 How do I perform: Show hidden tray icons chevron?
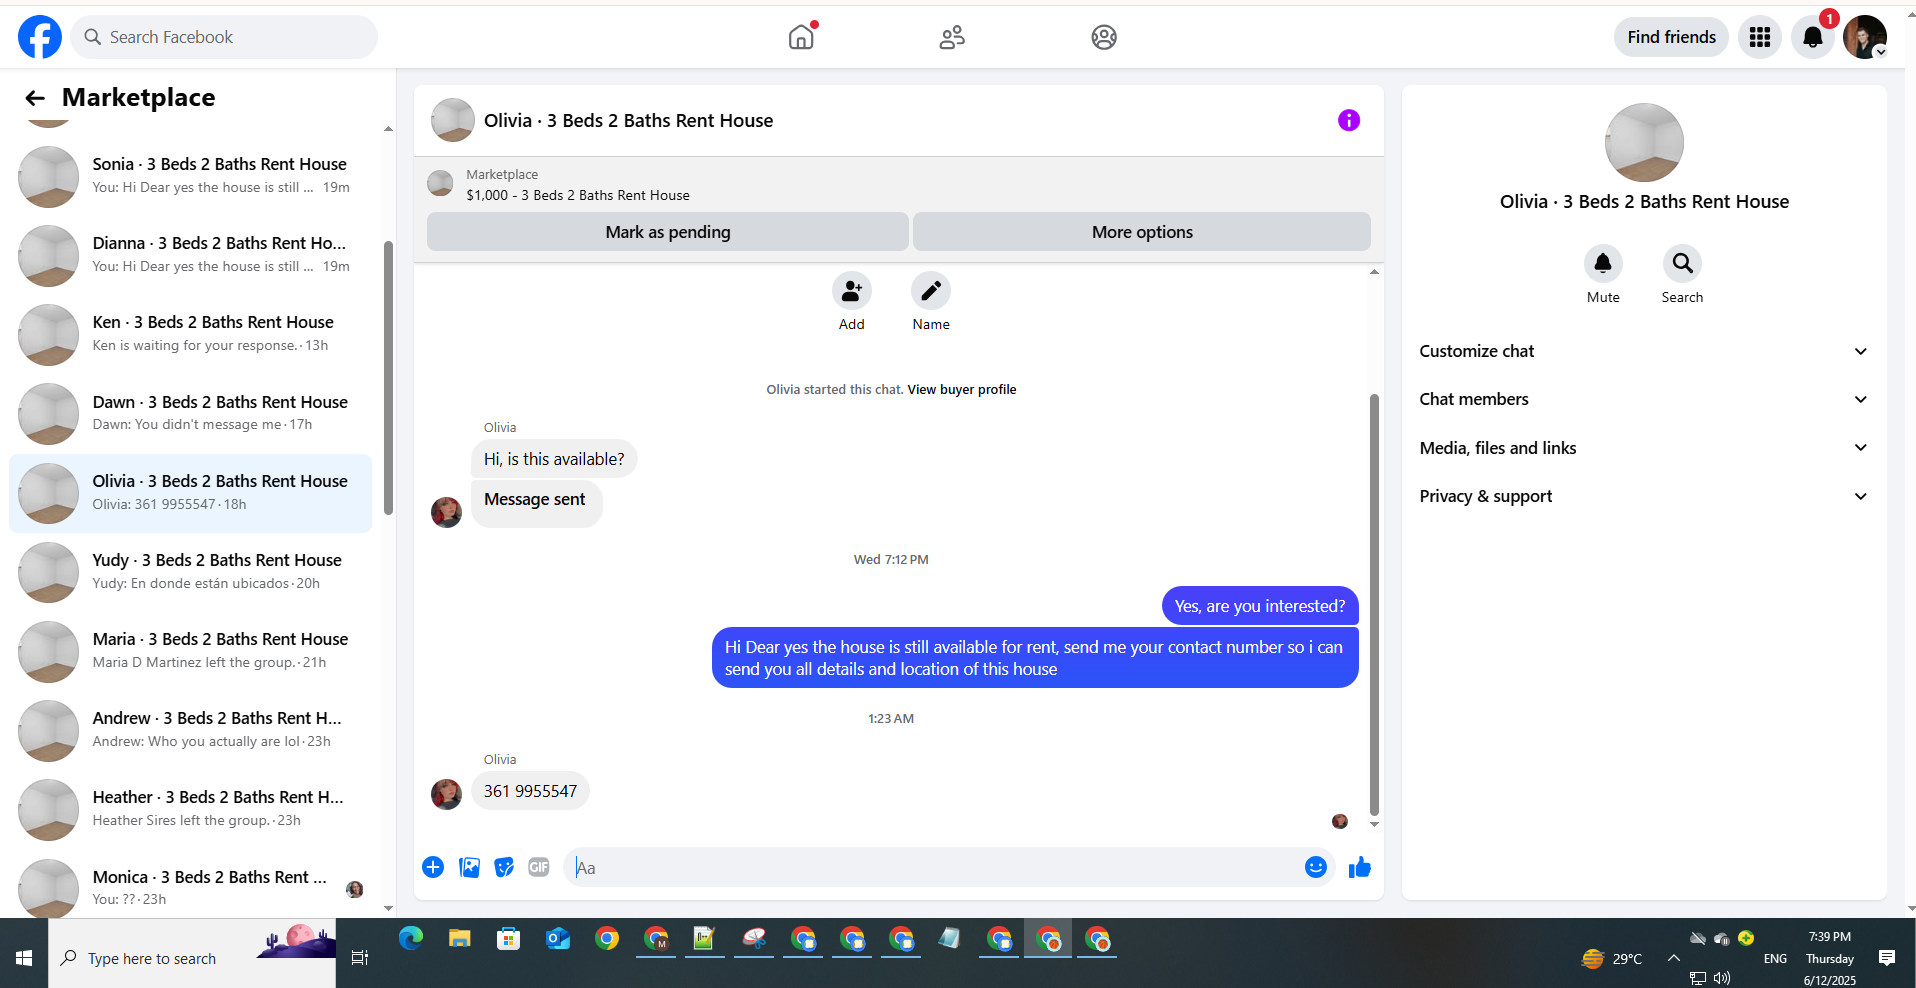(x=1673, y=958)
